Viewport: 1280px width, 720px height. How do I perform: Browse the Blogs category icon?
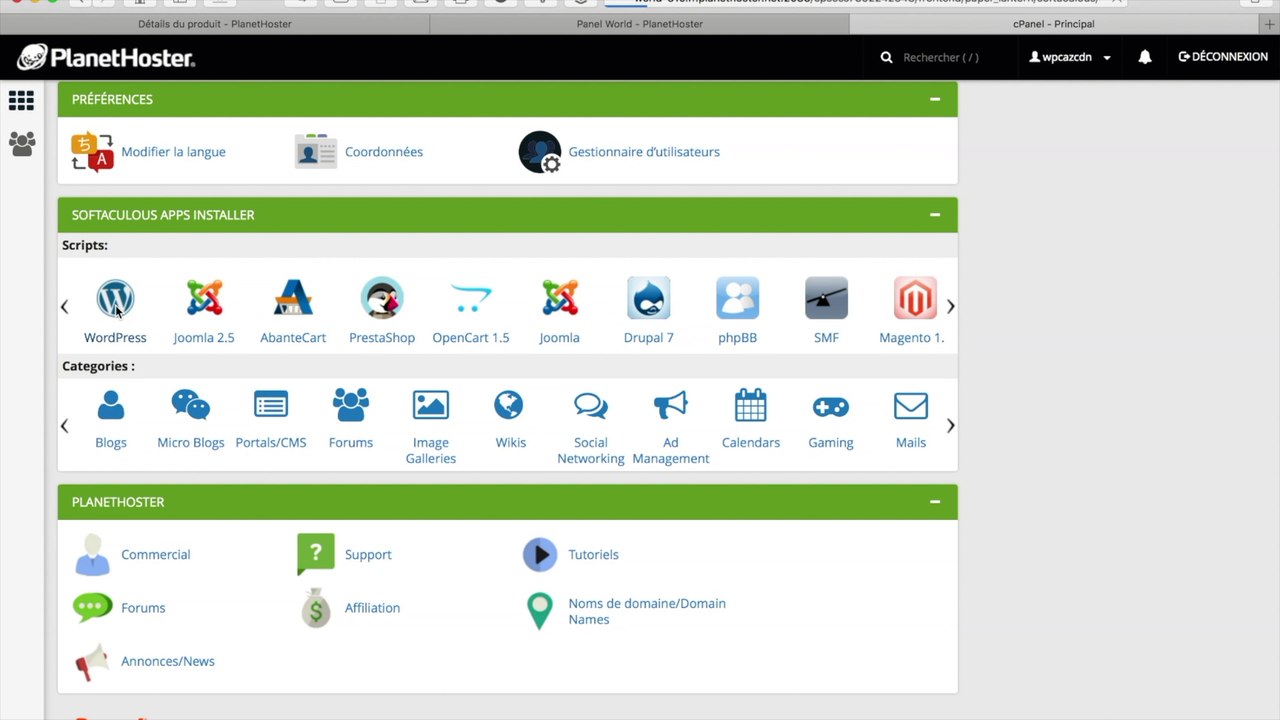click(111, 405)
